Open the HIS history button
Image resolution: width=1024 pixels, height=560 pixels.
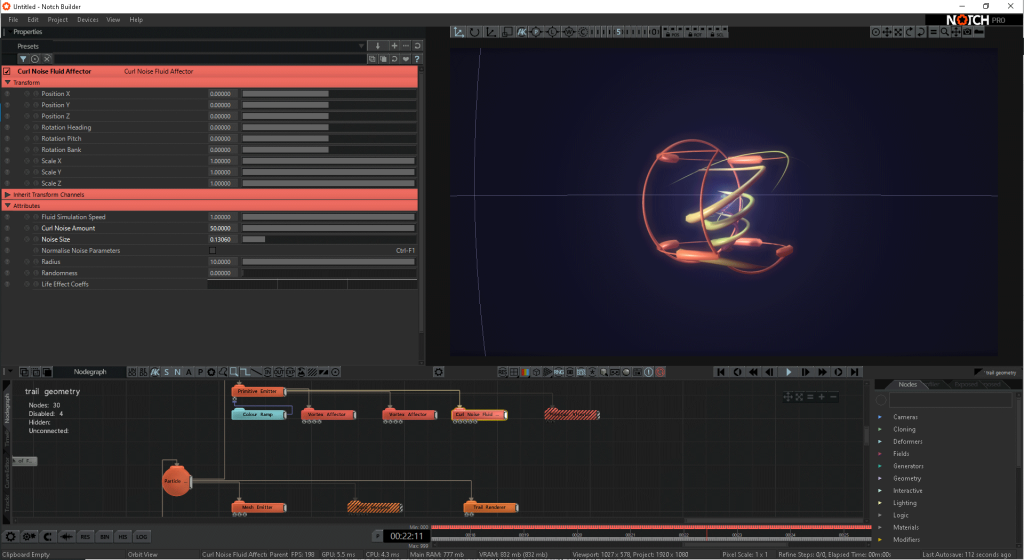pyautogui.click(x=123, y=537)
